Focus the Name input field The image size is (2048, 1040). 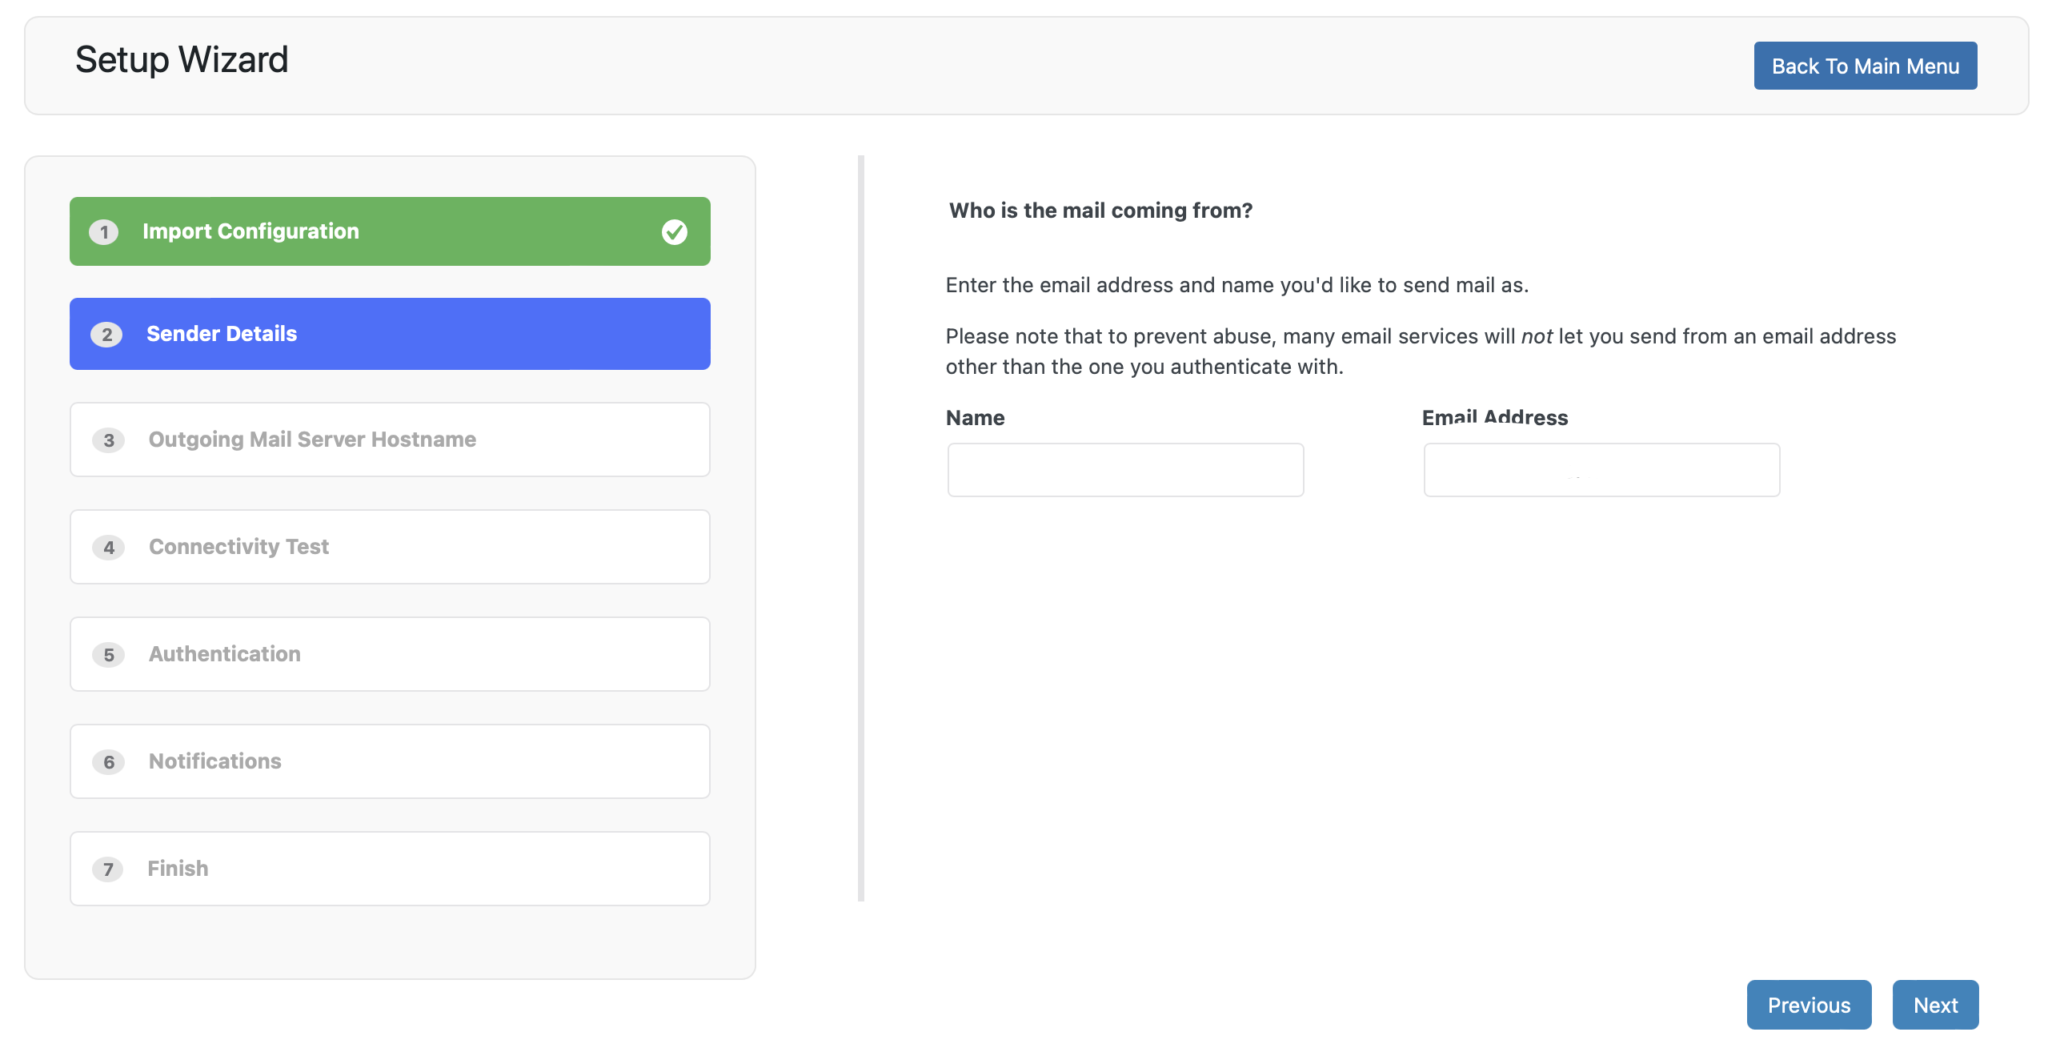[x=1125, y=470]
